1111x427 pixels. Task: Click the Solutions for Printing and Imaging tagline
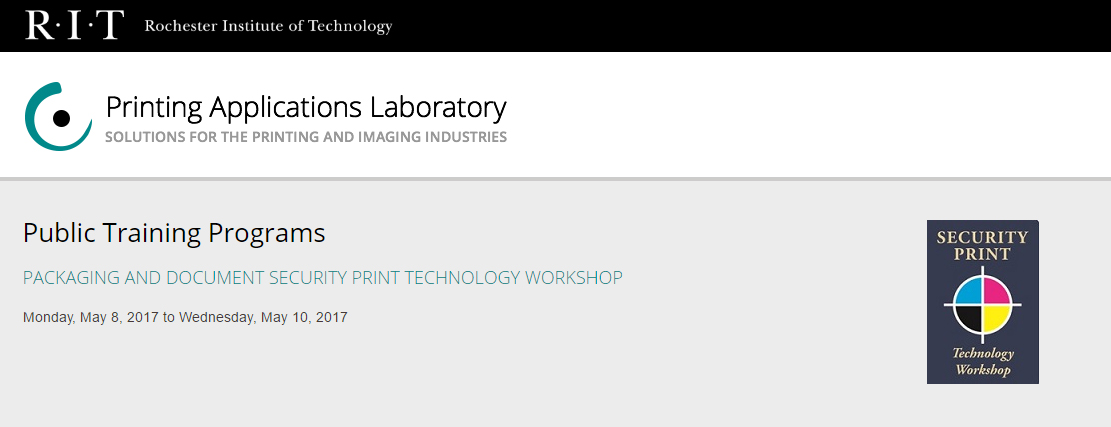(306, 137)
